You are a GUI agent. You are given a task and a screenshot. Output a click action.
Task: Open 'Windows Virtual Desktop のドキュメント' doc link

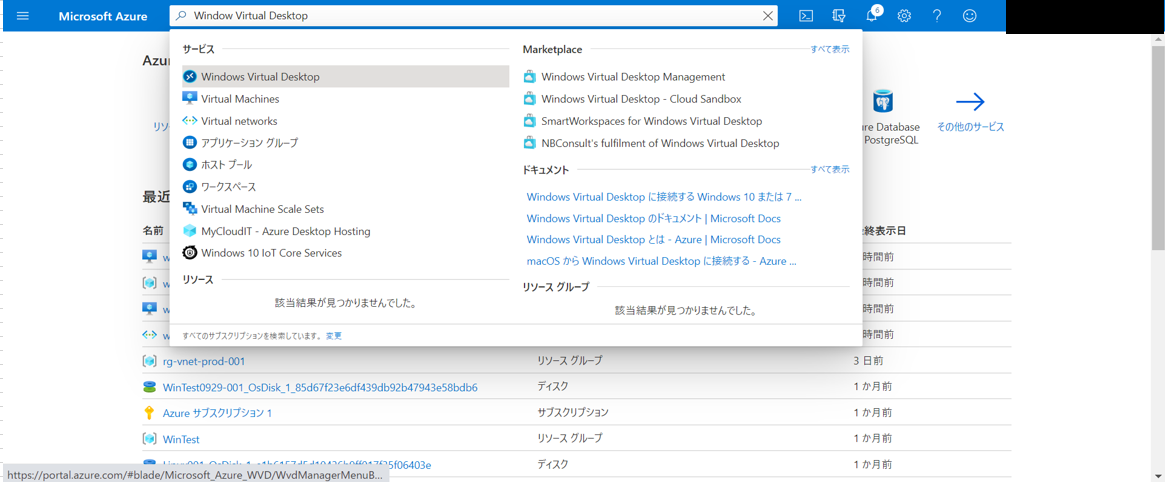653,218
